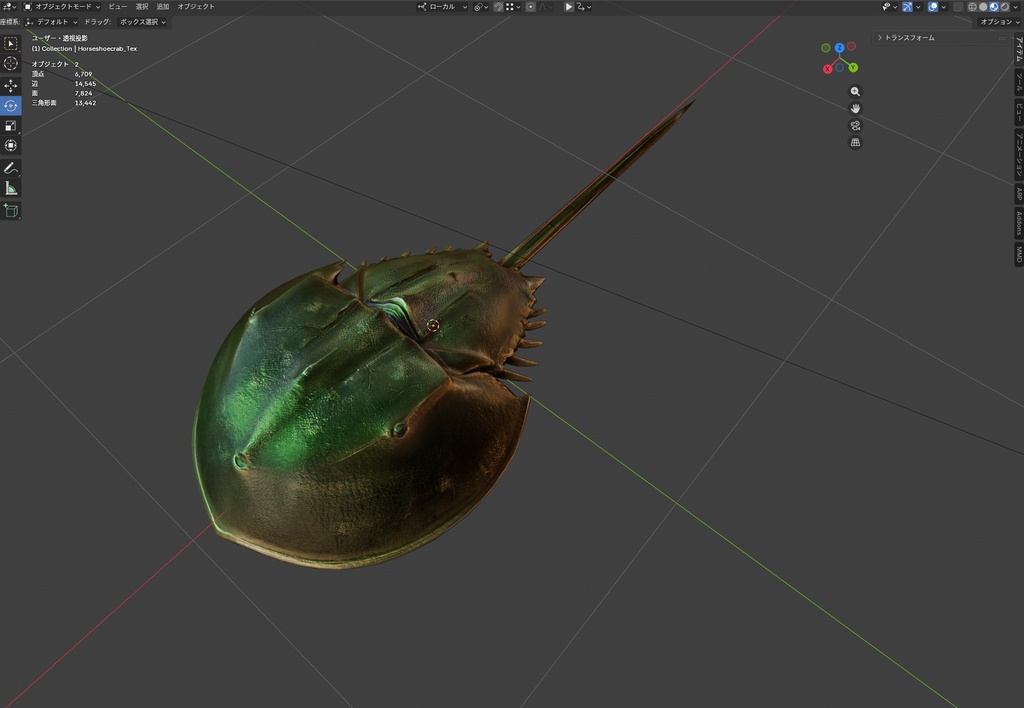Open the Object (オブジェクト) menu
The image size is (1024, 708).
click(196, 7)
